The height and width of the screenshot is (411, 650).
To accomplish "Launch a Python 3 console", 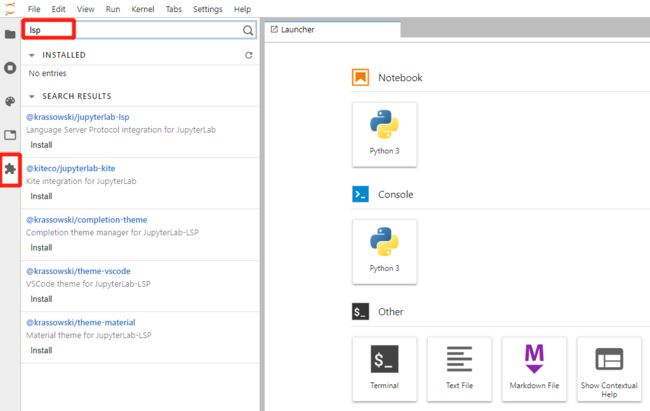I will 384,252.
